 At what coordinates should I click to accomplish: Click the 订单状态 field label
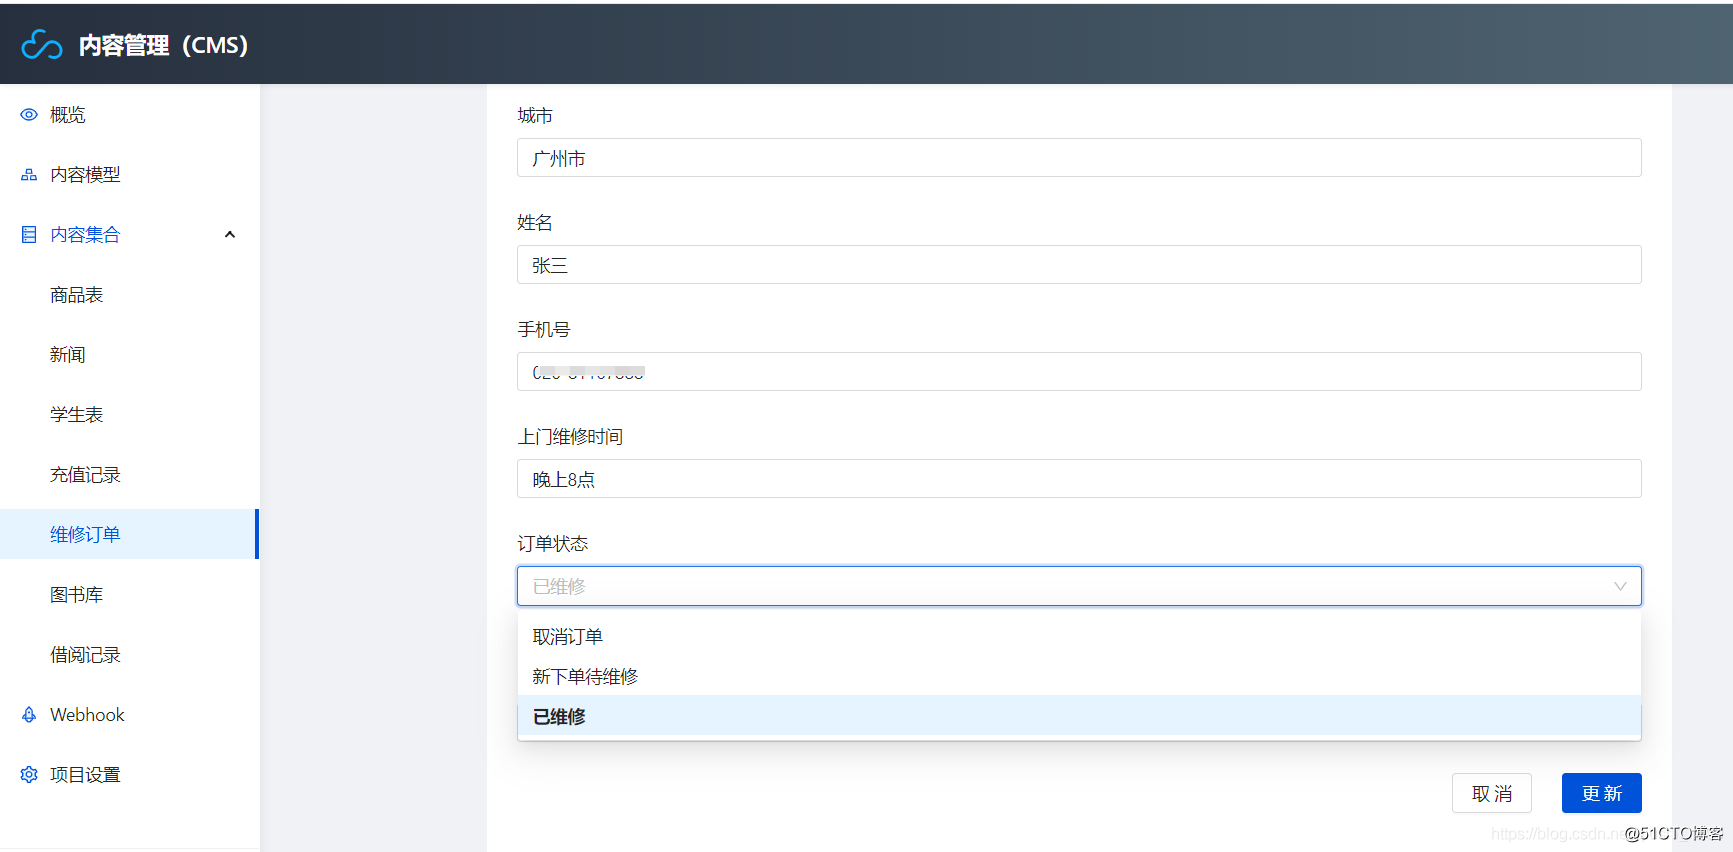point(553,544)
